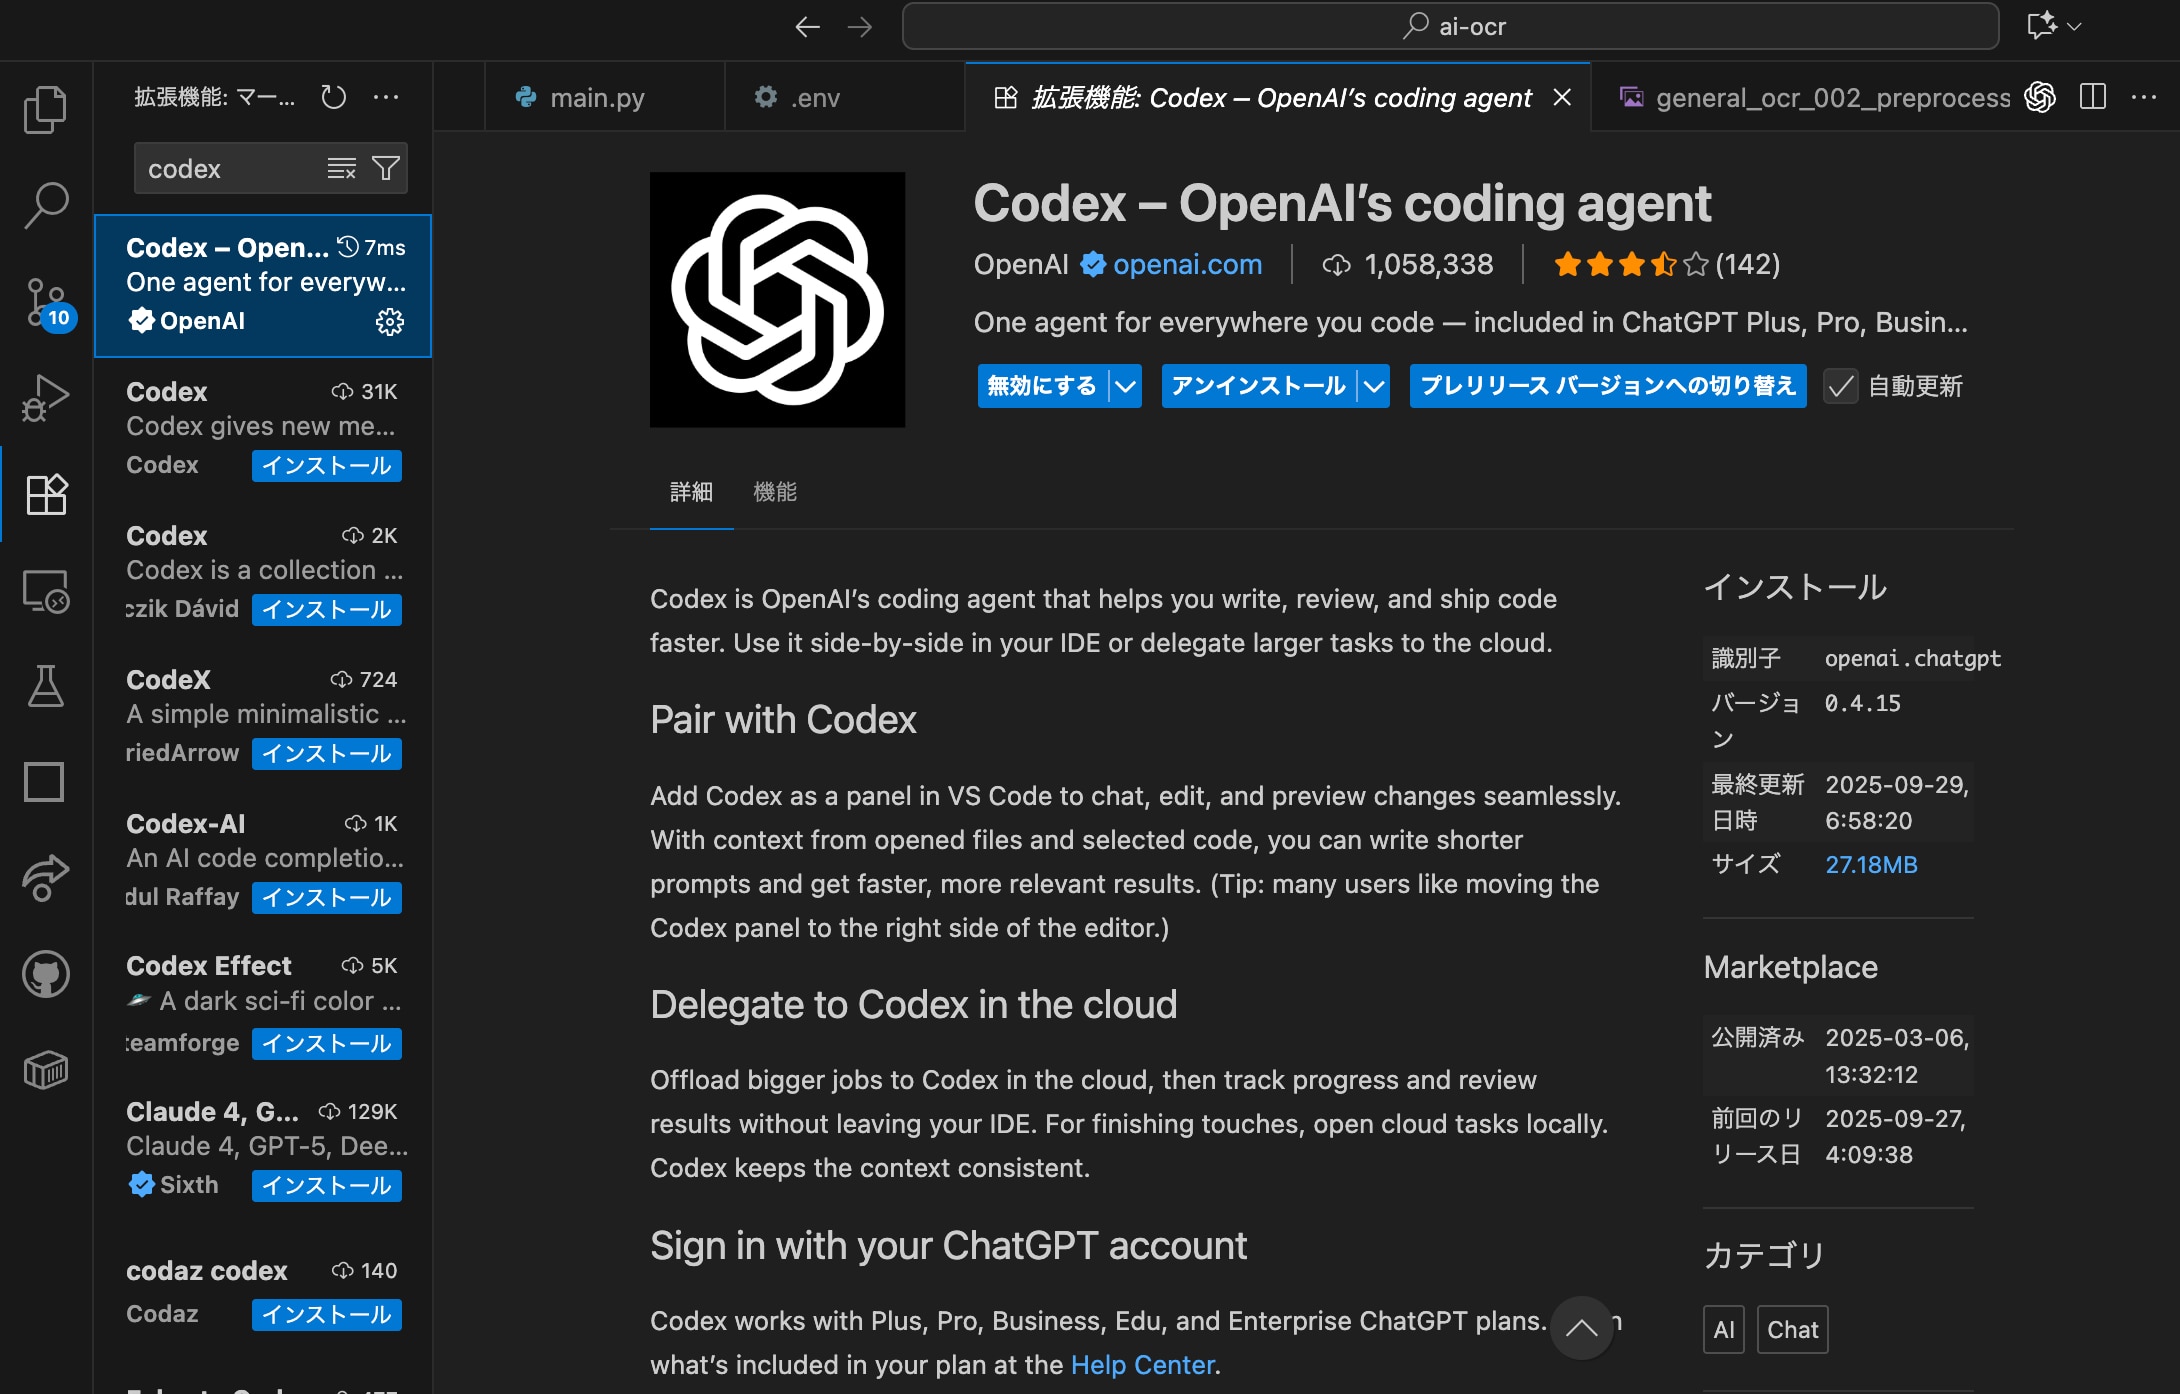The width and height of the screenshot is (2180, 1394).
Task: Open the Search view icon
Action: pos(45,205)
